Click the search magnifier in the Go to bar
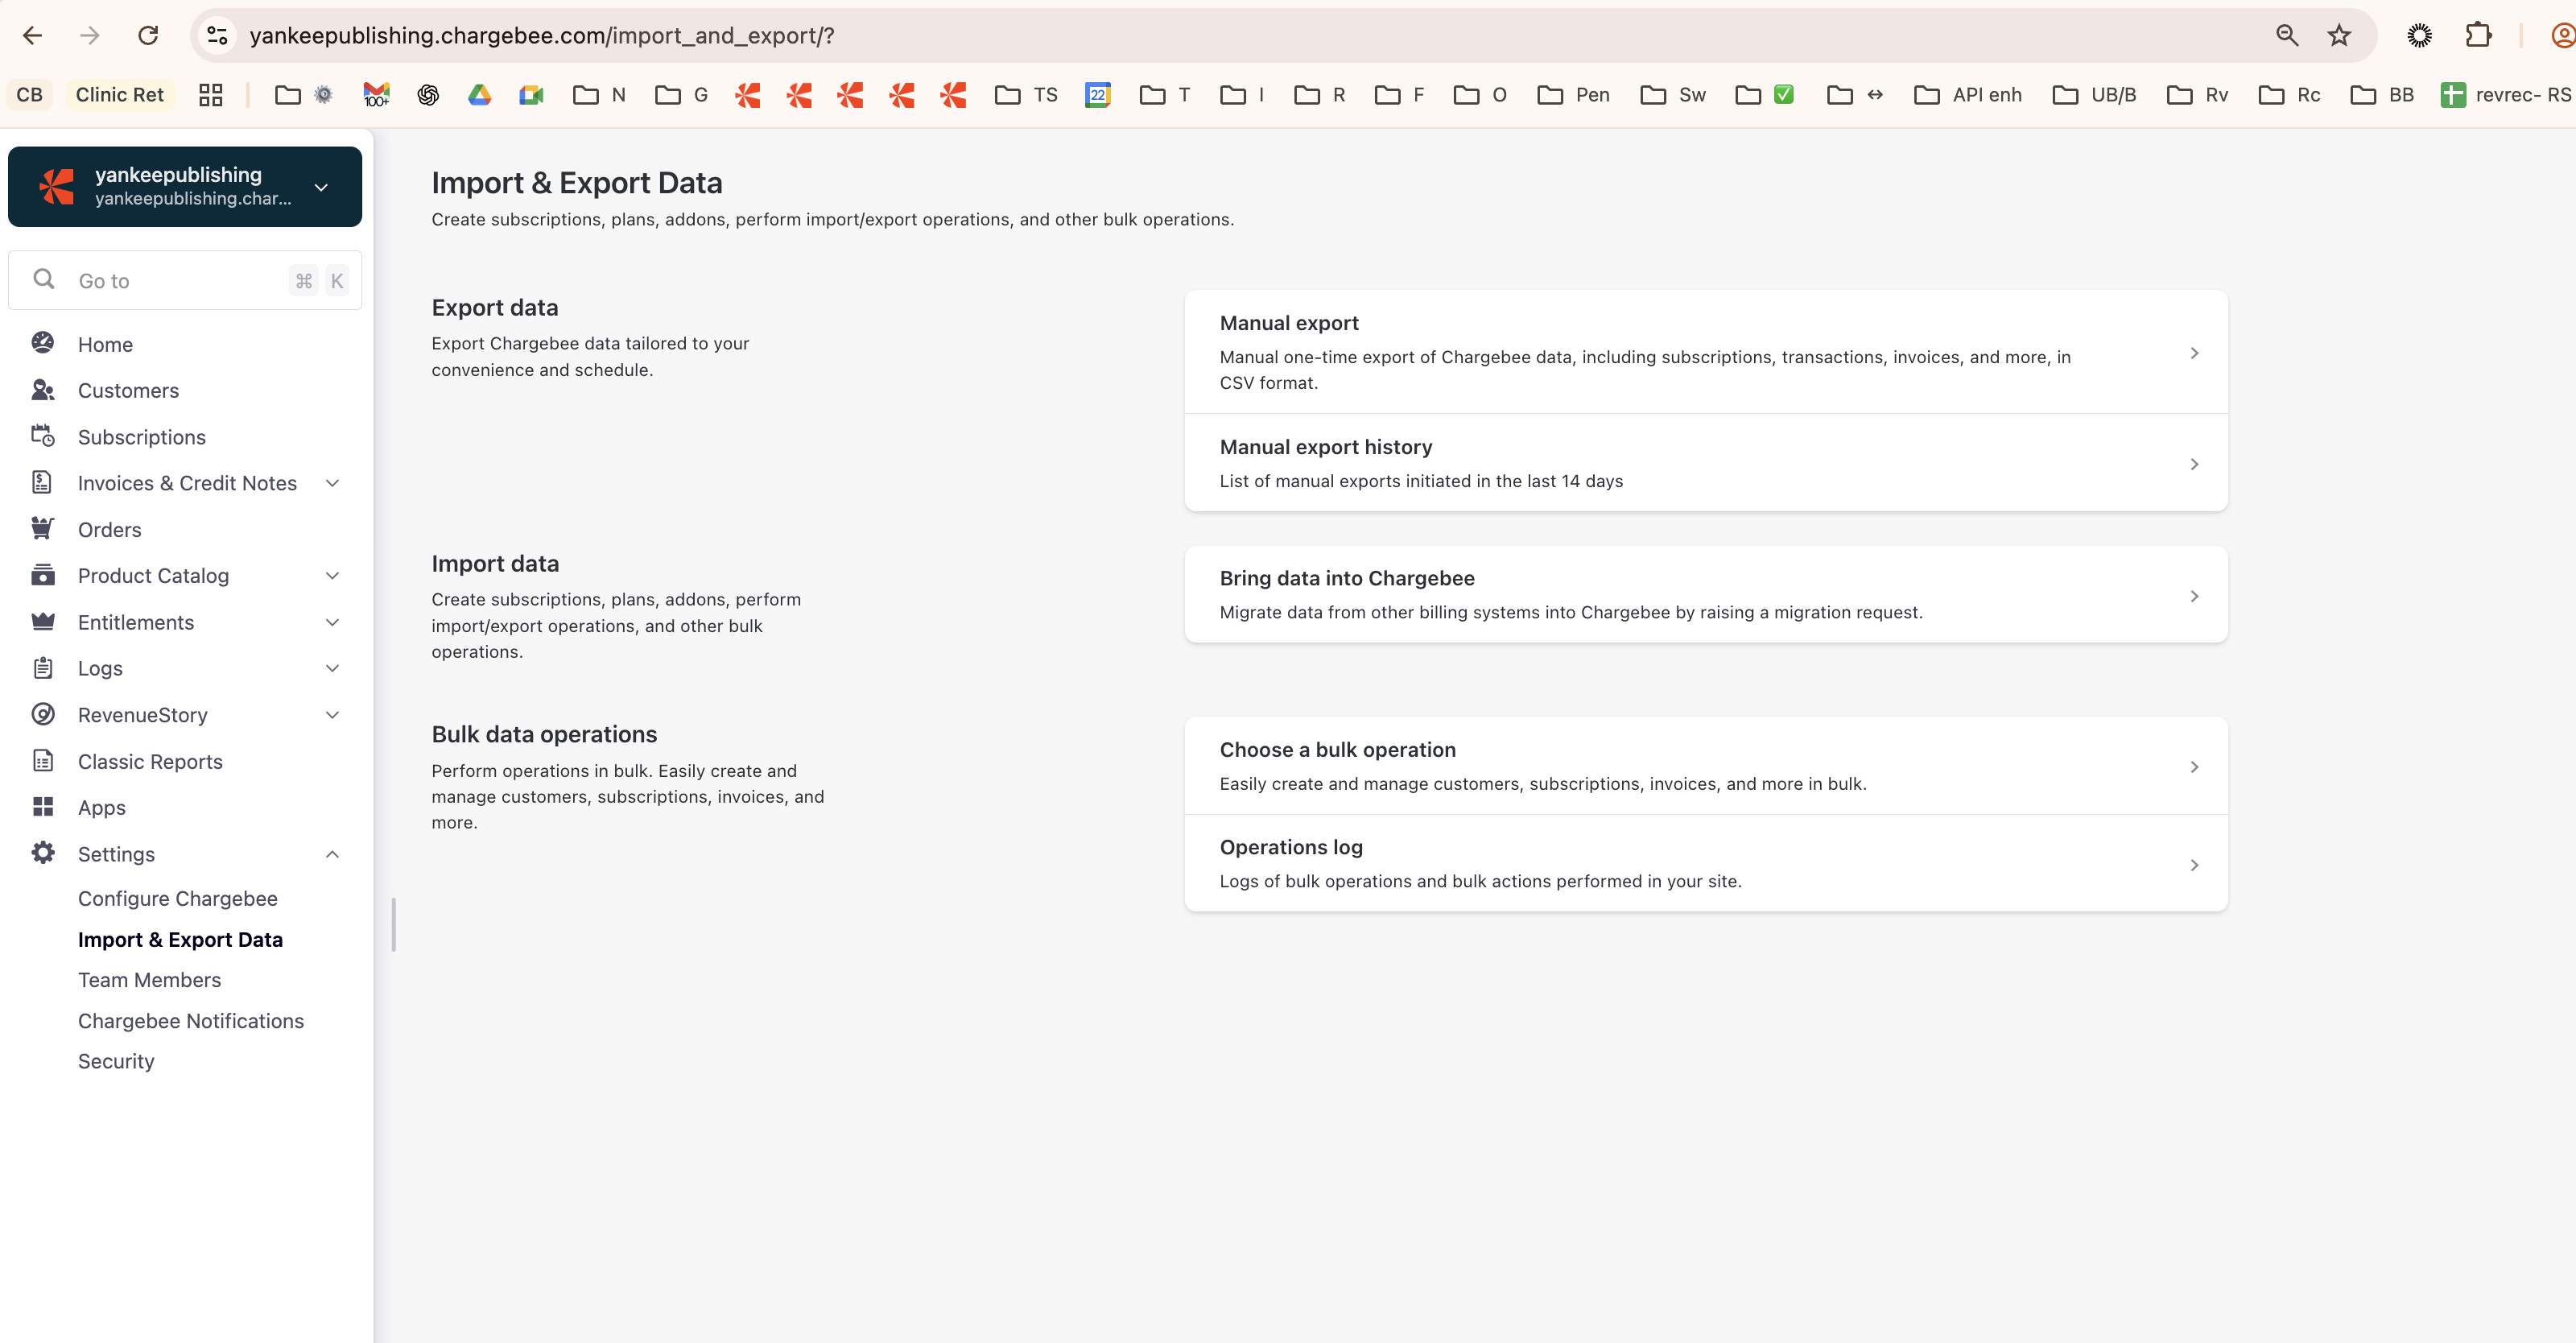The height and width of the screenshot is (1343, 2576). coord(44,279)
